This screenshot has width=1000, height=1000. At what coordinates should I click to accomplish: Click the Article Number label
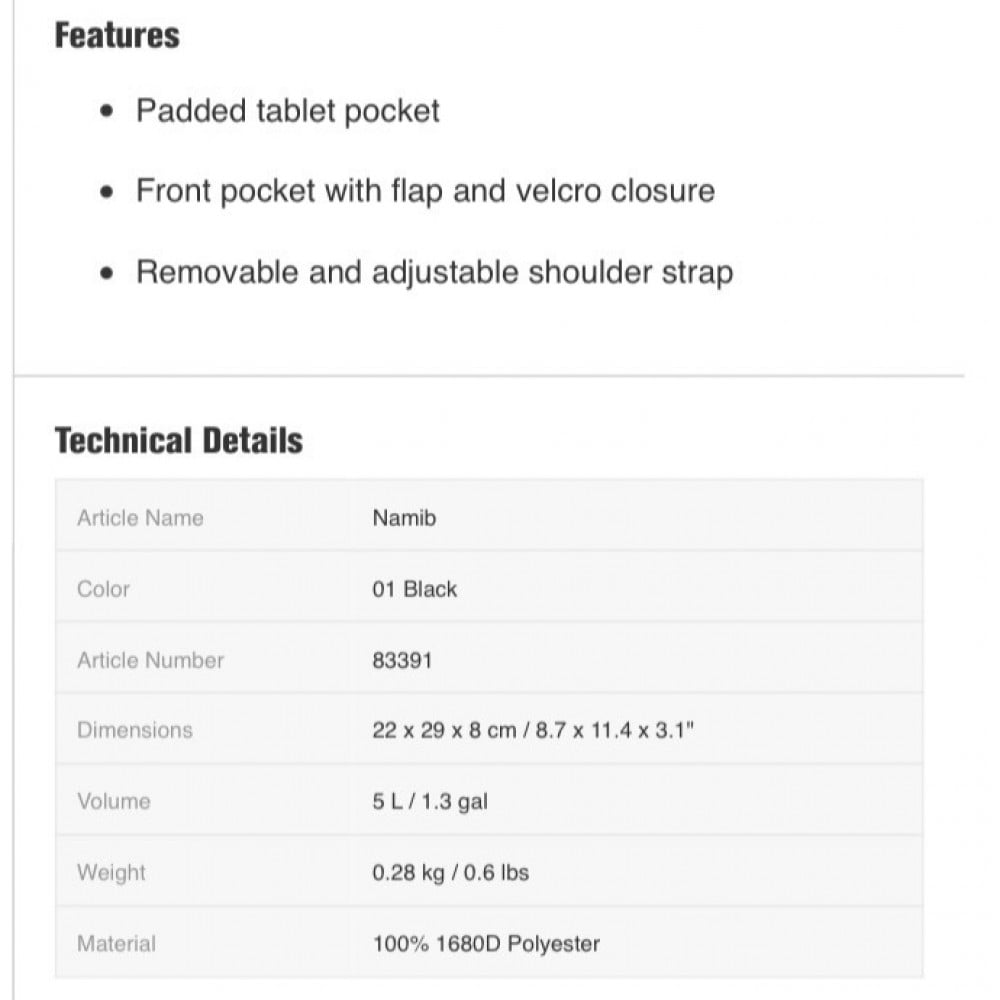click(150, 660)
